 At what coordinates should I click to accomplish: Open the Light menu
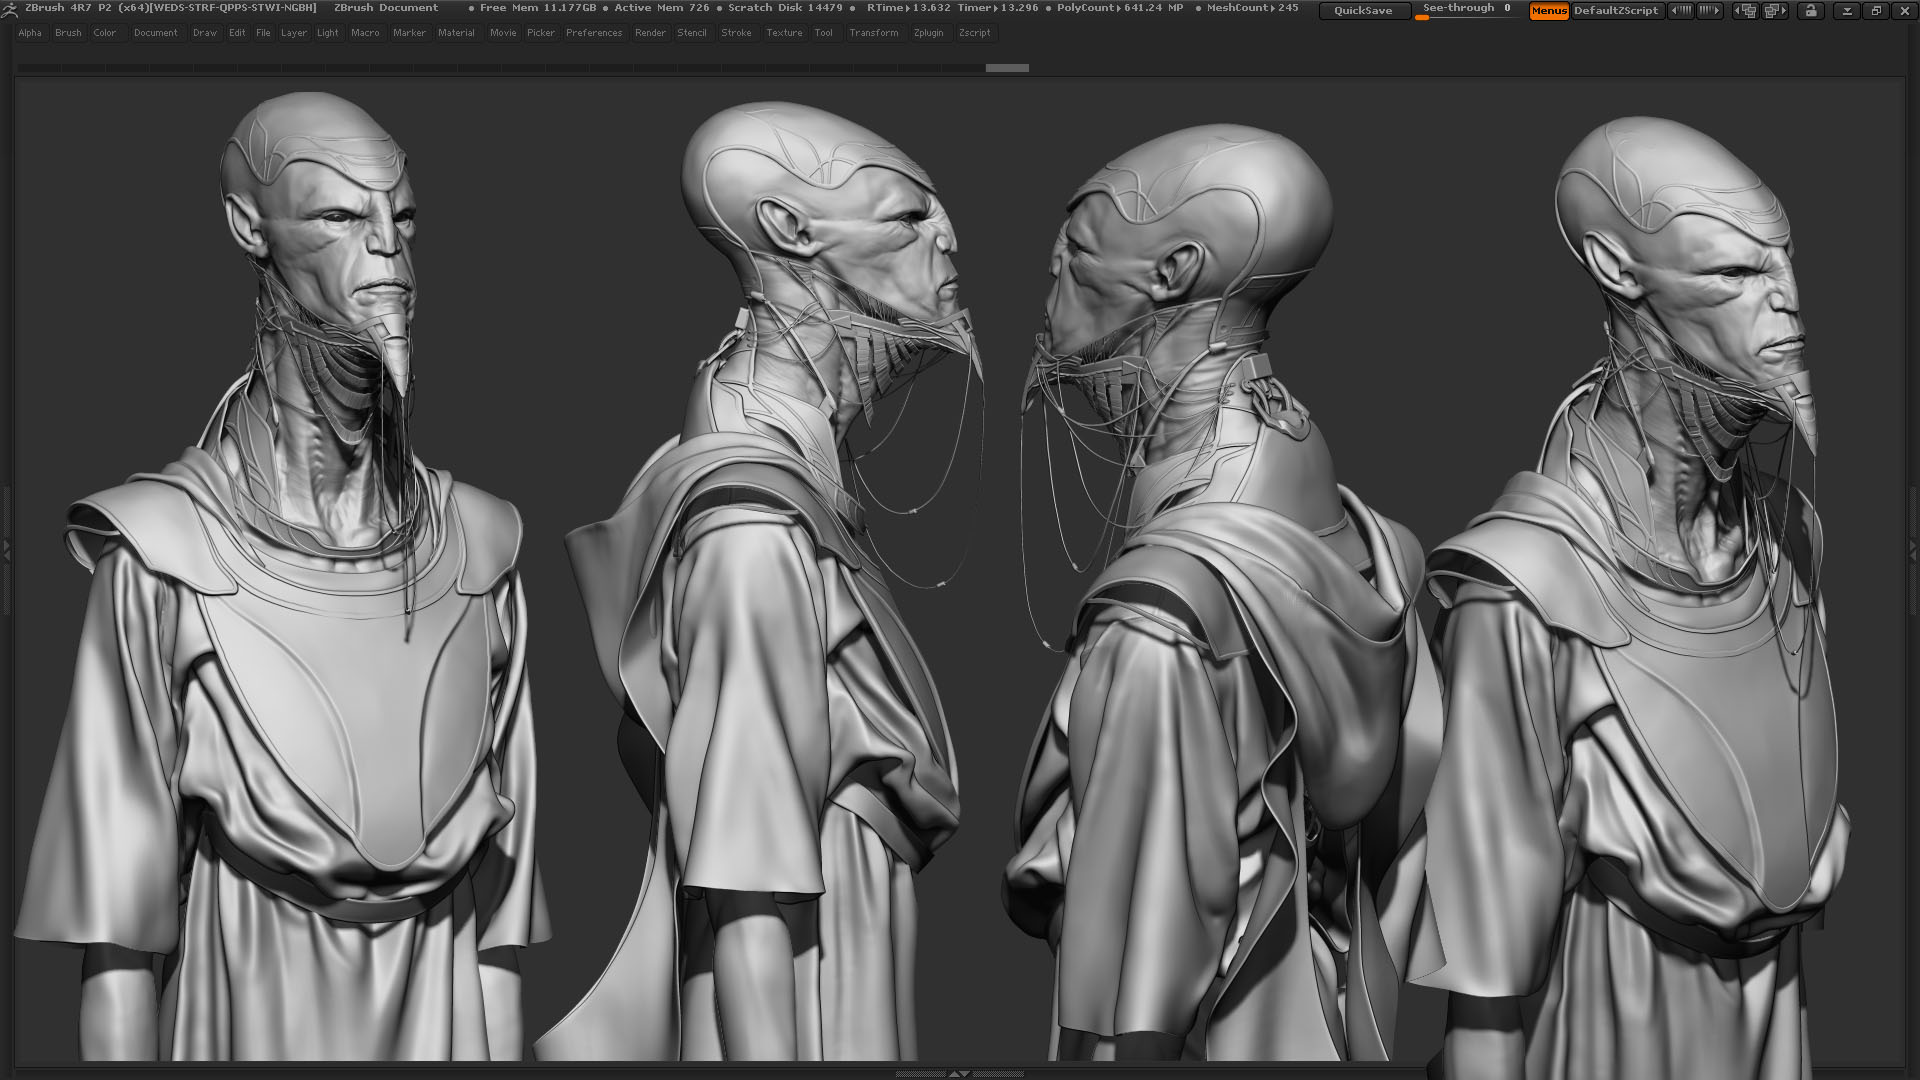(x=328, y=33)
